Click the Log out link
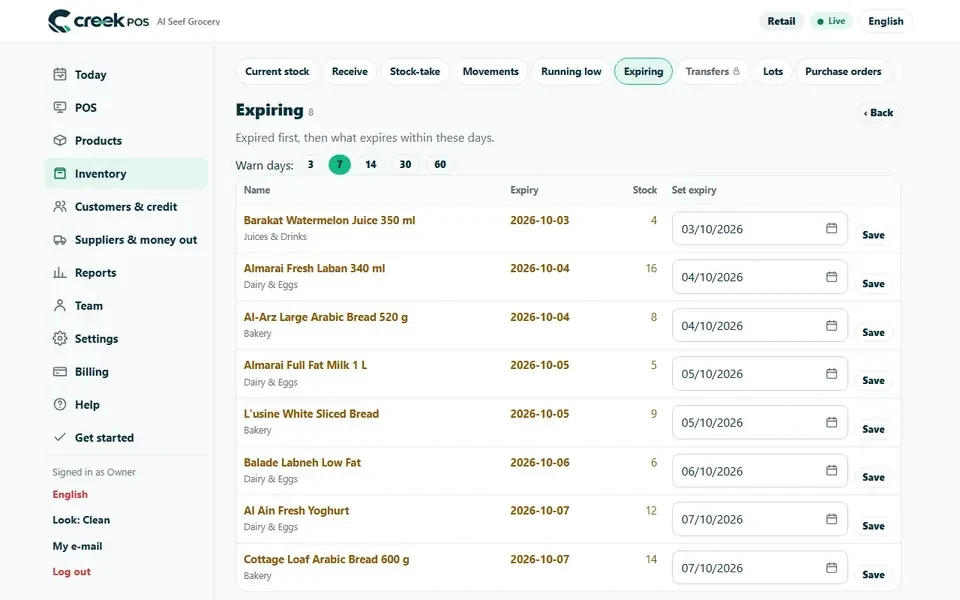This screenshot has width=960, height=600. coord(71,571)
